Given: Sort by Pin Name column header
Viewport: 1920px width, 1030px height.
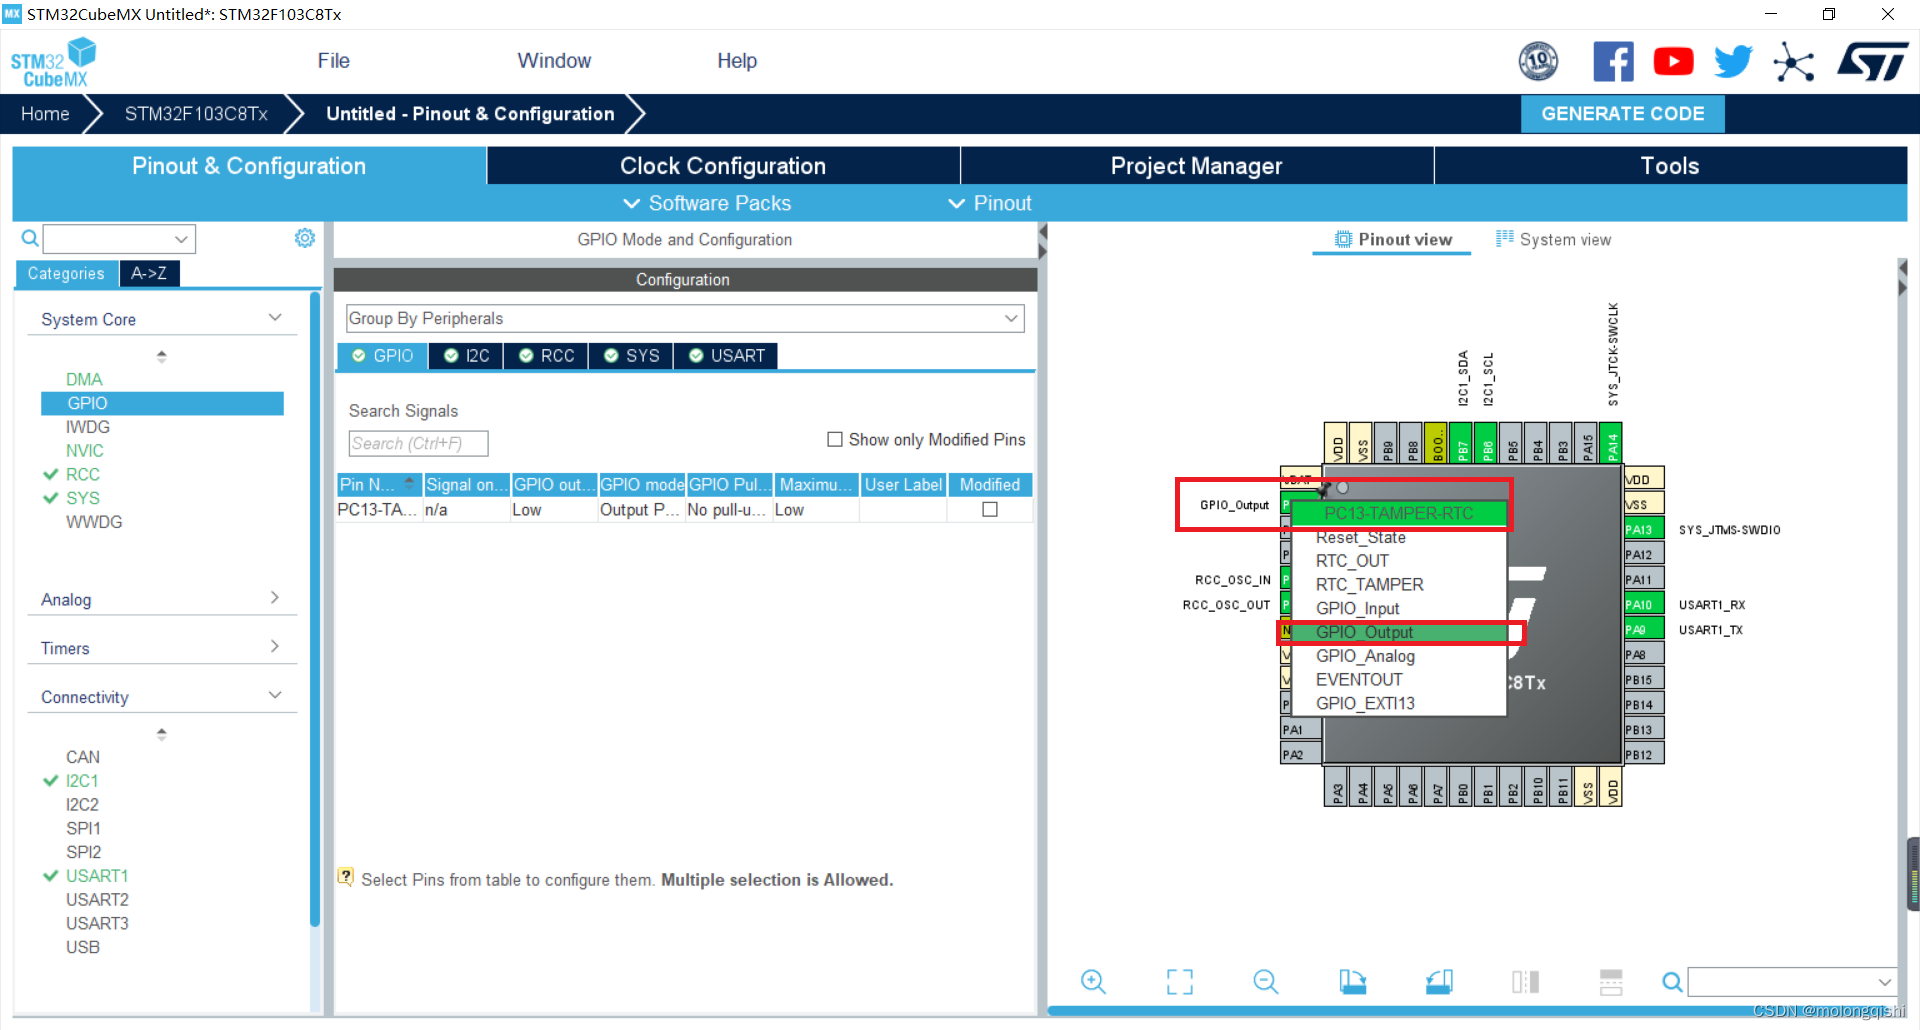Looking at the screenshot, I should tap(379, 485).
